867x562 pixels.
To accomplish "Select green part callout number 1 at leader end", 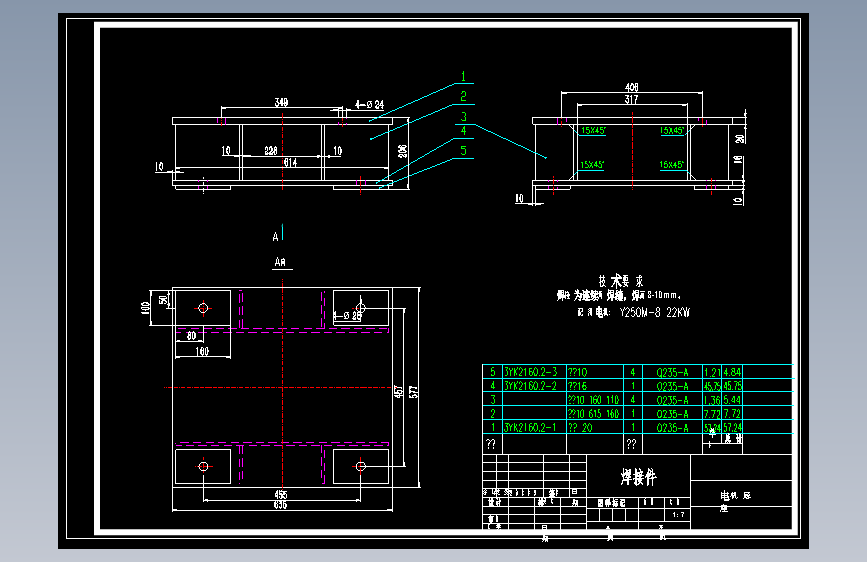I will click(x=463, y=76).
